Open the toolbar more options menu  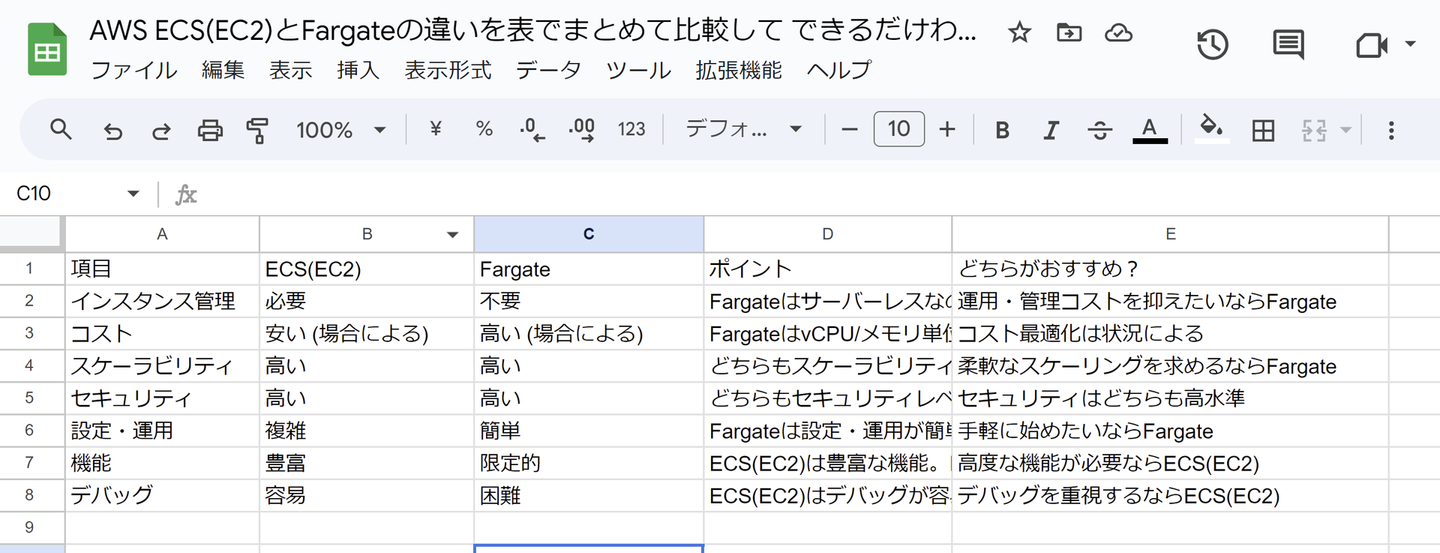1391,130
